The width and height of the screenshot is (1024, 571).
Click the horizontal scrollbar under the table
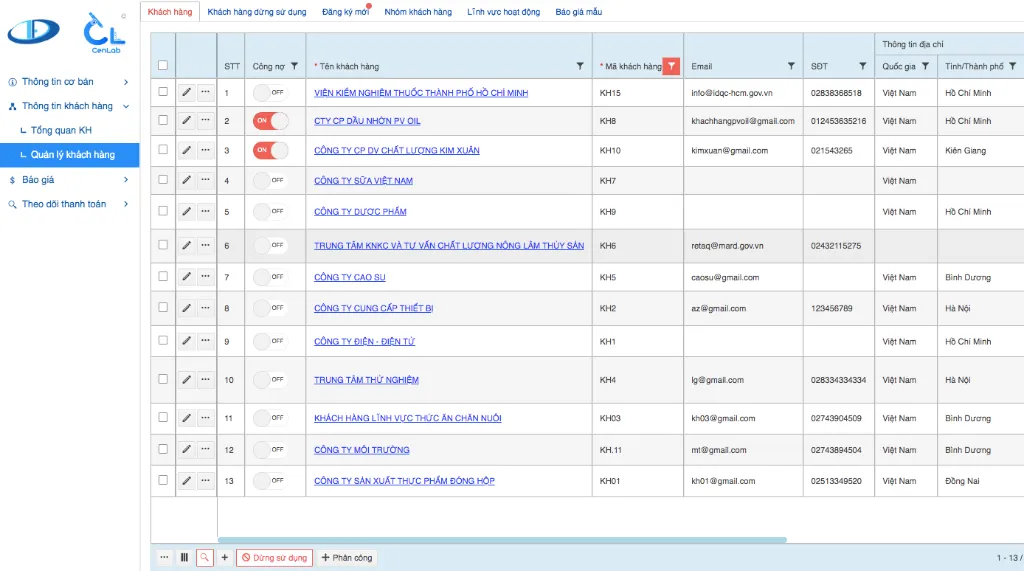pyautogui.click(x=502, y=540)
